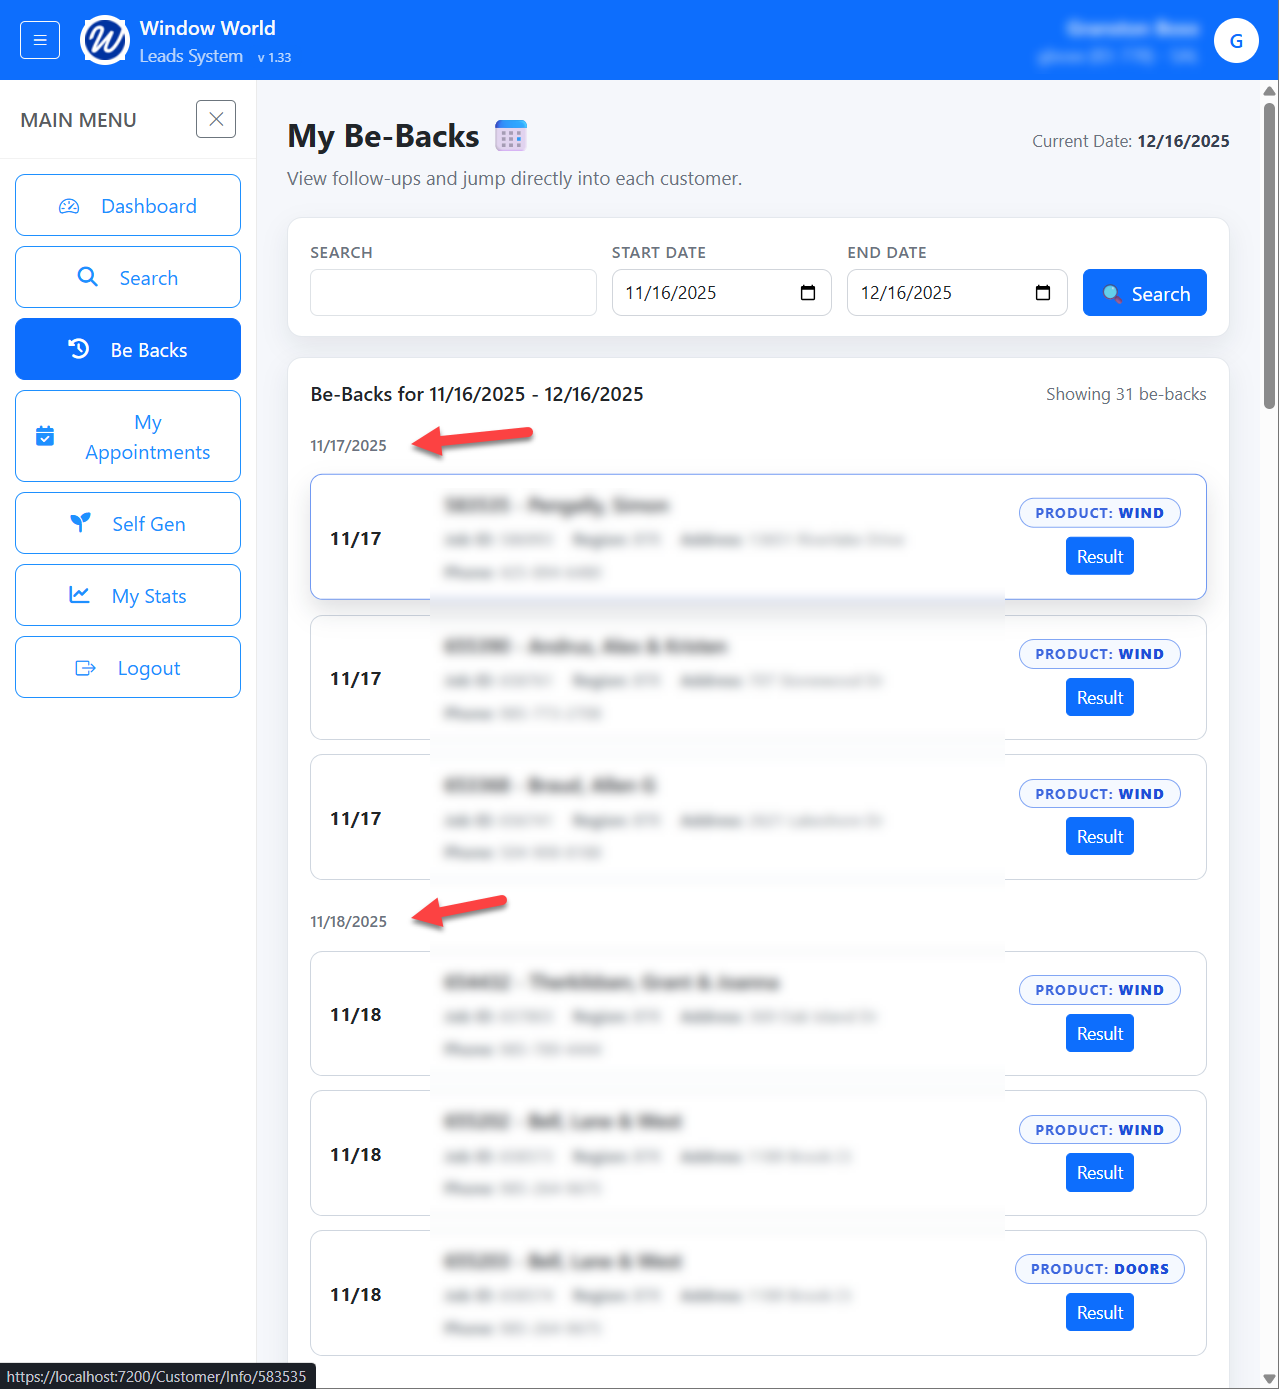Click Result for the Doors product entry
The image size is (1279, 1389).
tap(1099, 1313)
